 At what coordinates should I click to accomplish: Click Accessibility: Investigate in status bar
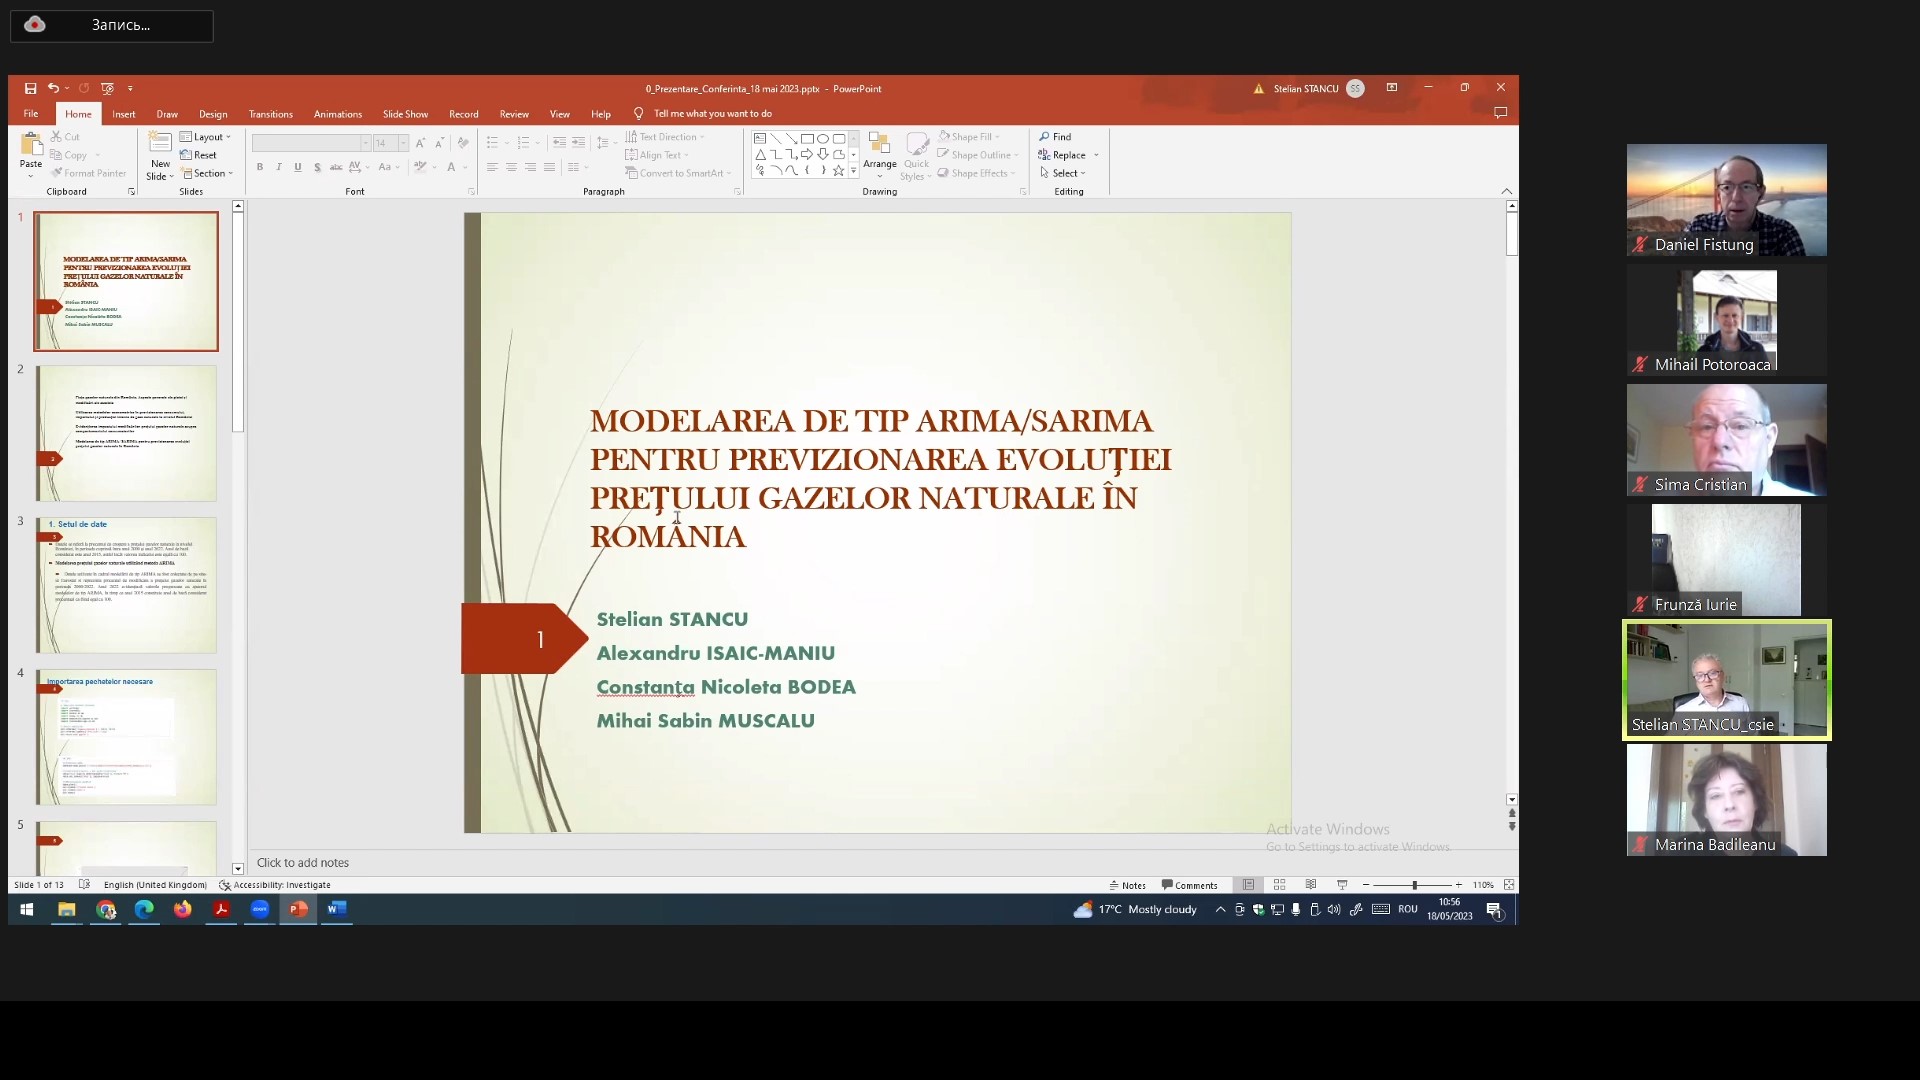[x=275, y=885]
